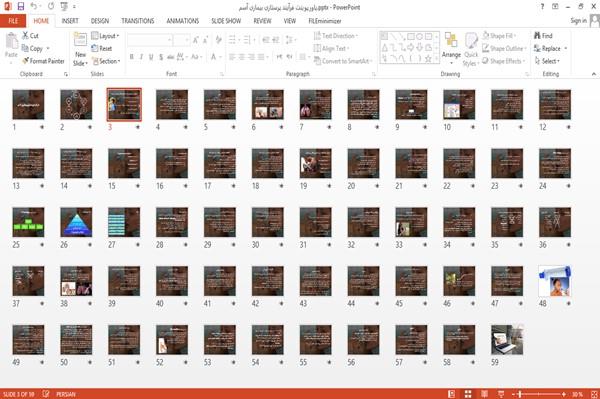
Task: Click the Copy icon in Clipboard group
Action: coord(25,48)
